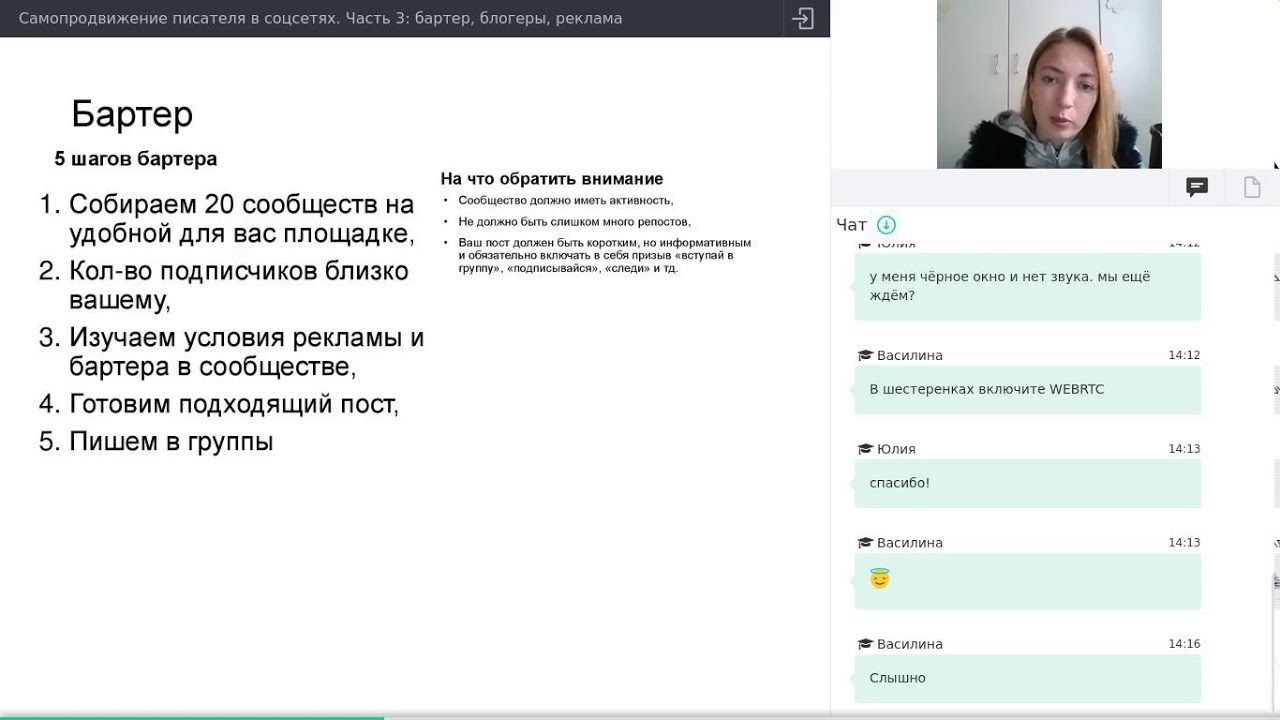Viewport: 1280px width, 720px height.
Task: Click slide item 'Собираем 20 сообществ'
Action: pyautogui.click(x=227, y=219)
